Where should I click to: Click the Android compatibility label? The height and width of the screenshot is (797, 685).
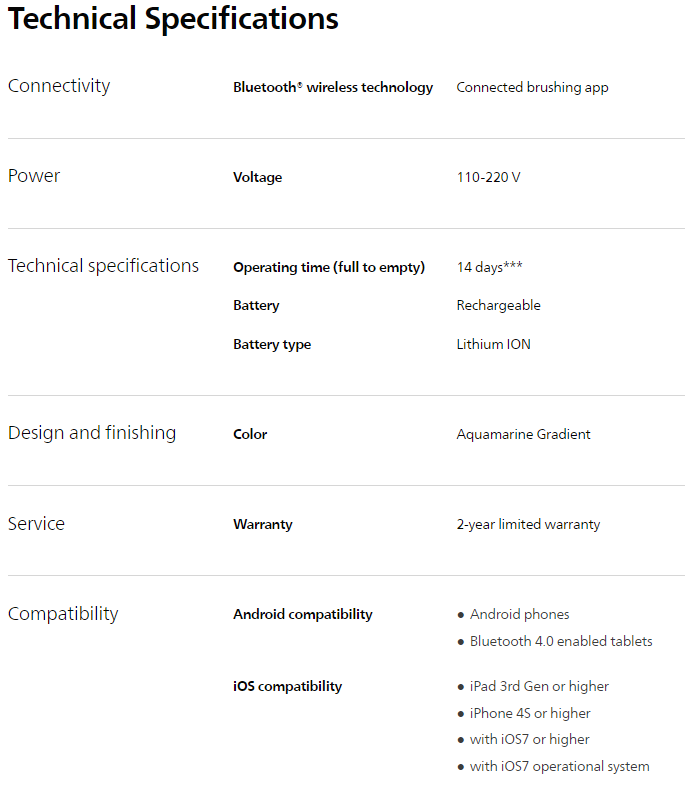302,614
